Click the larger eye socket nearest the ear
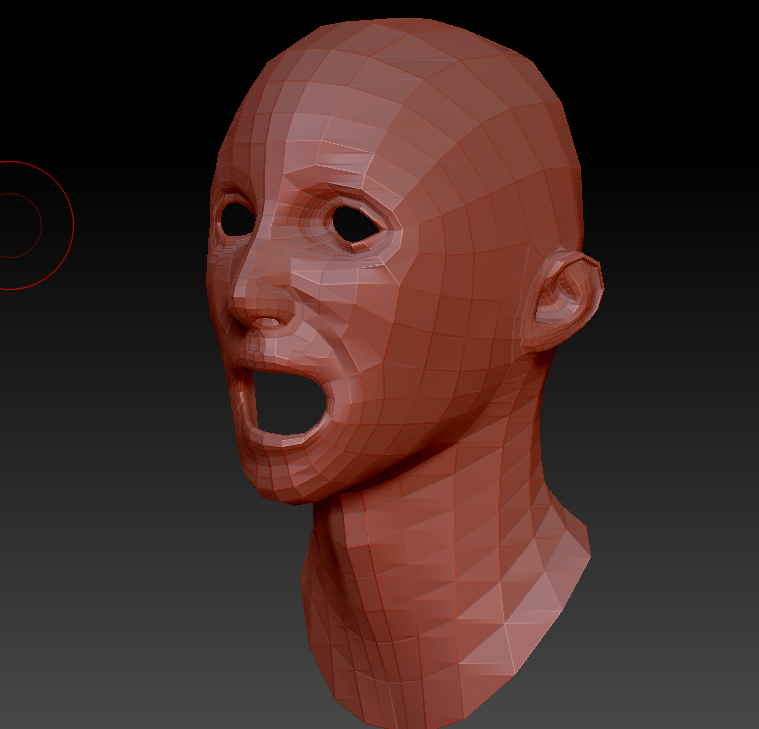 click(357, 223)
